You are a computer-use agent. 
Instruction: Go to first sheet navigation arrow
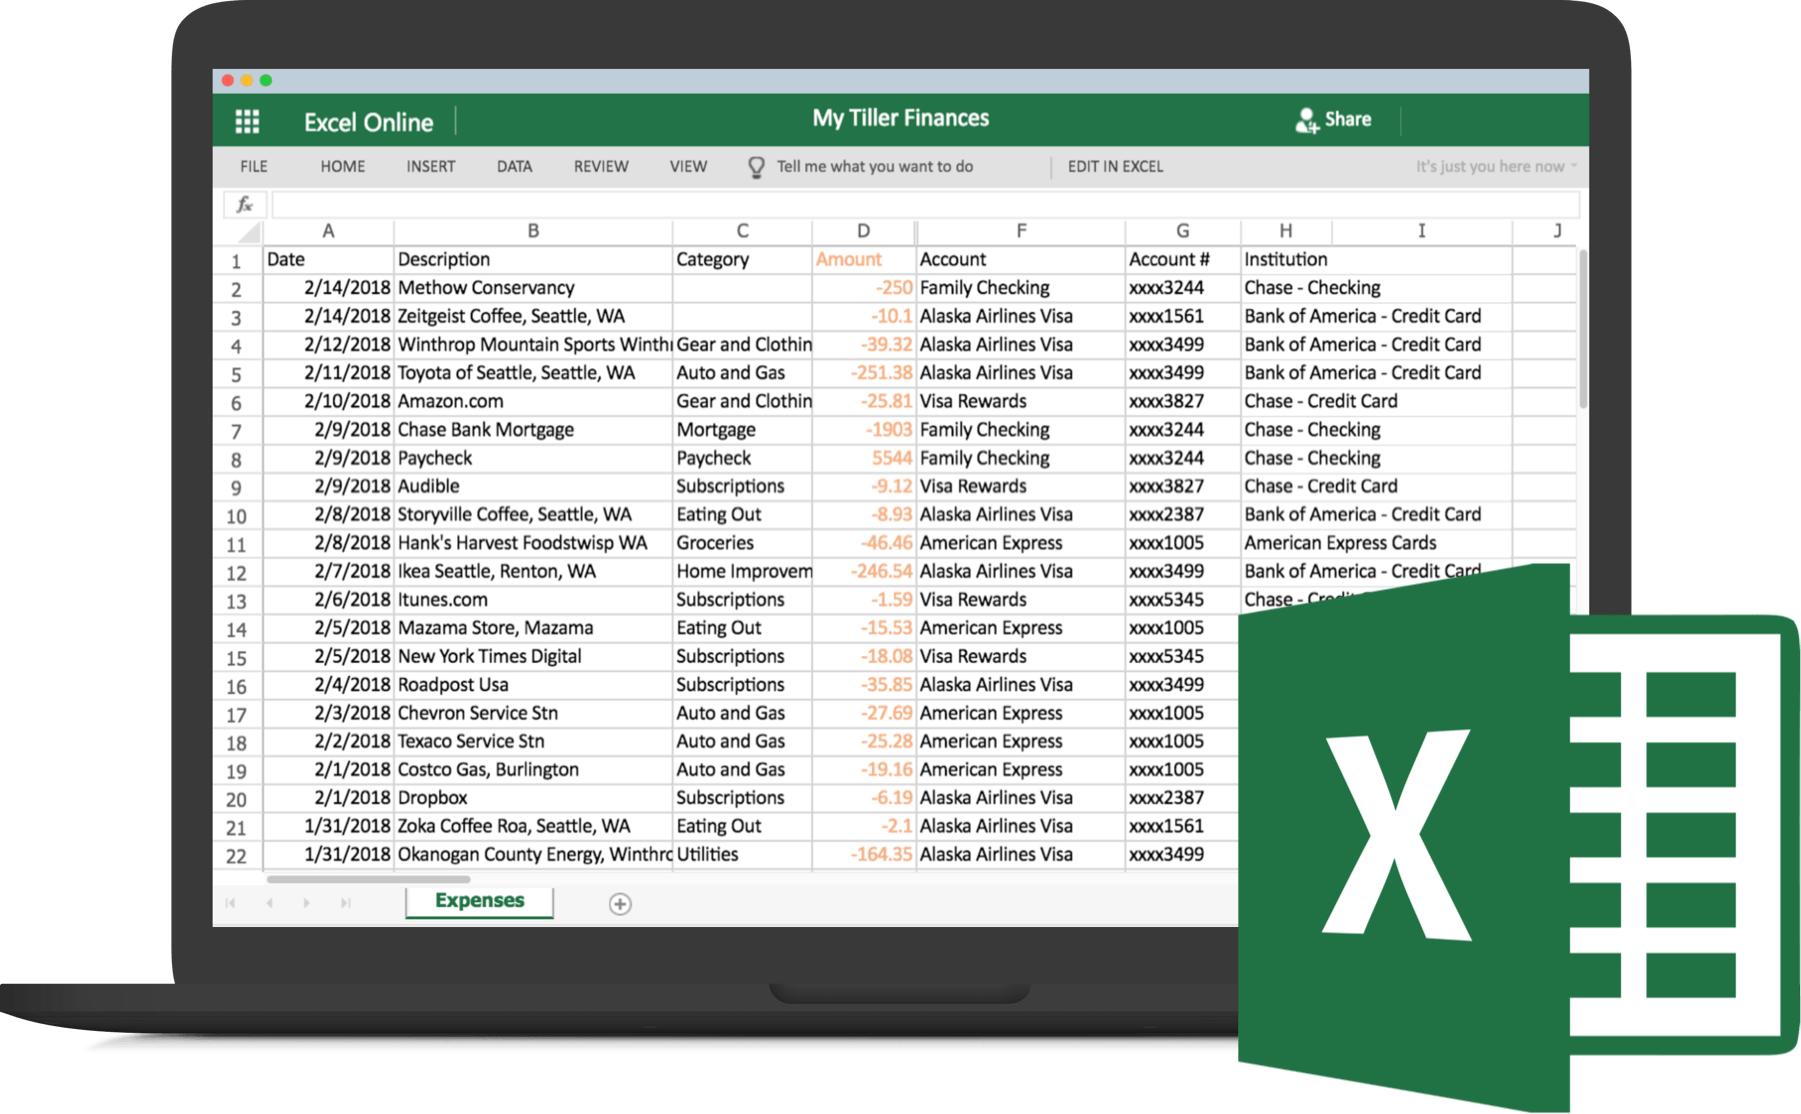[x=230, y=903]
